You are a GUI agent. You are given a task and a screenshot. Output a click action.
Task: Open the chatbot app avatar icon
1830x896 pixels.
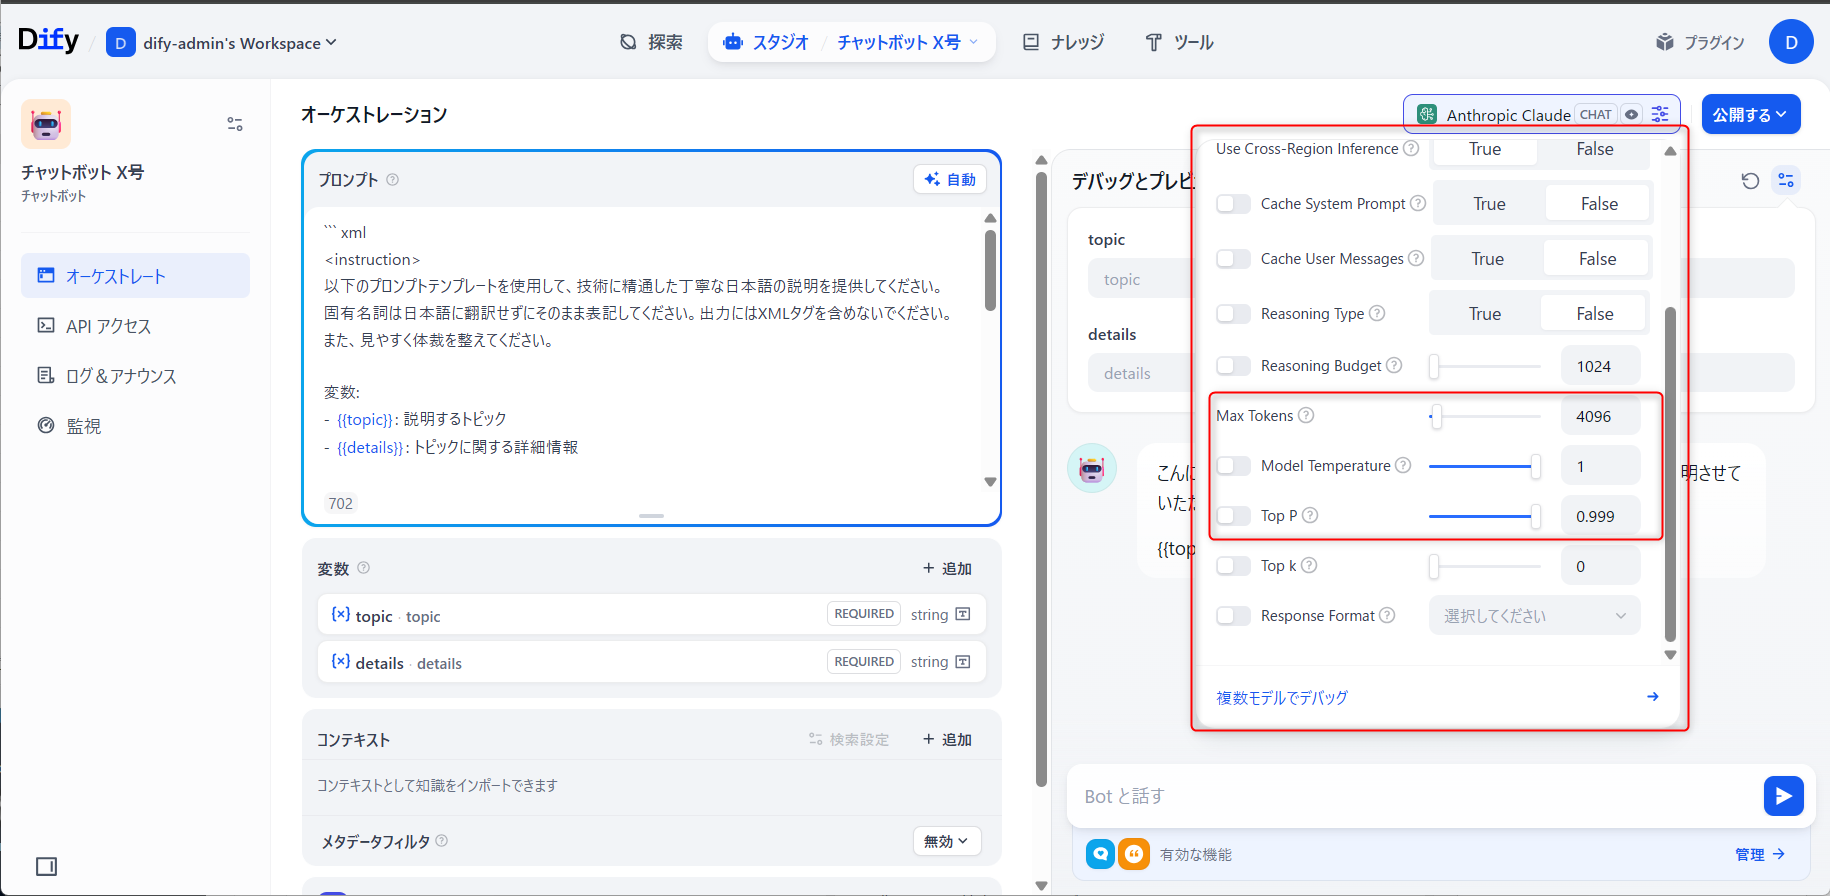point(46,124)
